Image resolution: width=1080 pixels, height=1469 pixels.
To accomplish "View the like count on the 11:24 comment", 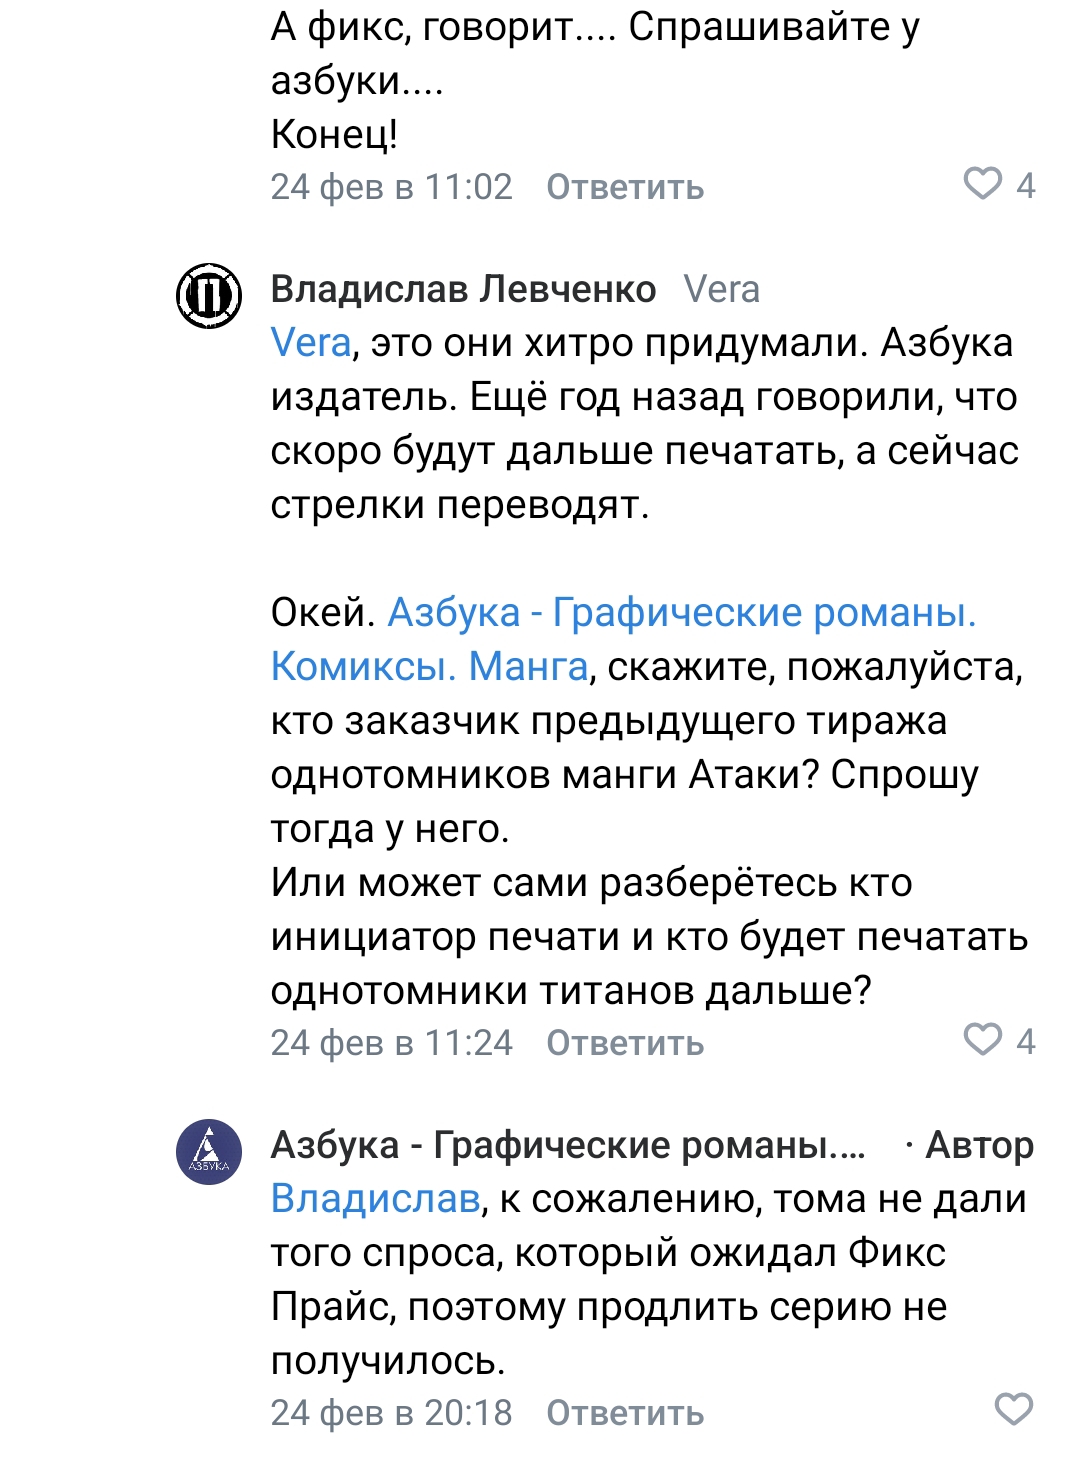I will pyautogui.click(x=1026, y=1042).
